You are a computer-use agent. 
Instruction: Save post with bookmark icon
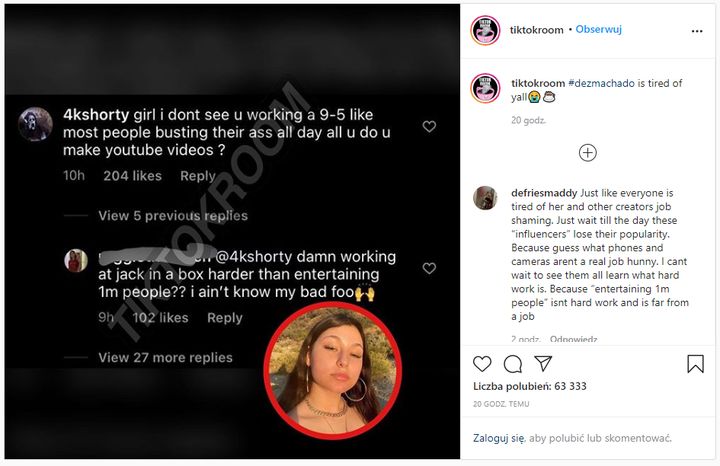click(x=695, y=364)
